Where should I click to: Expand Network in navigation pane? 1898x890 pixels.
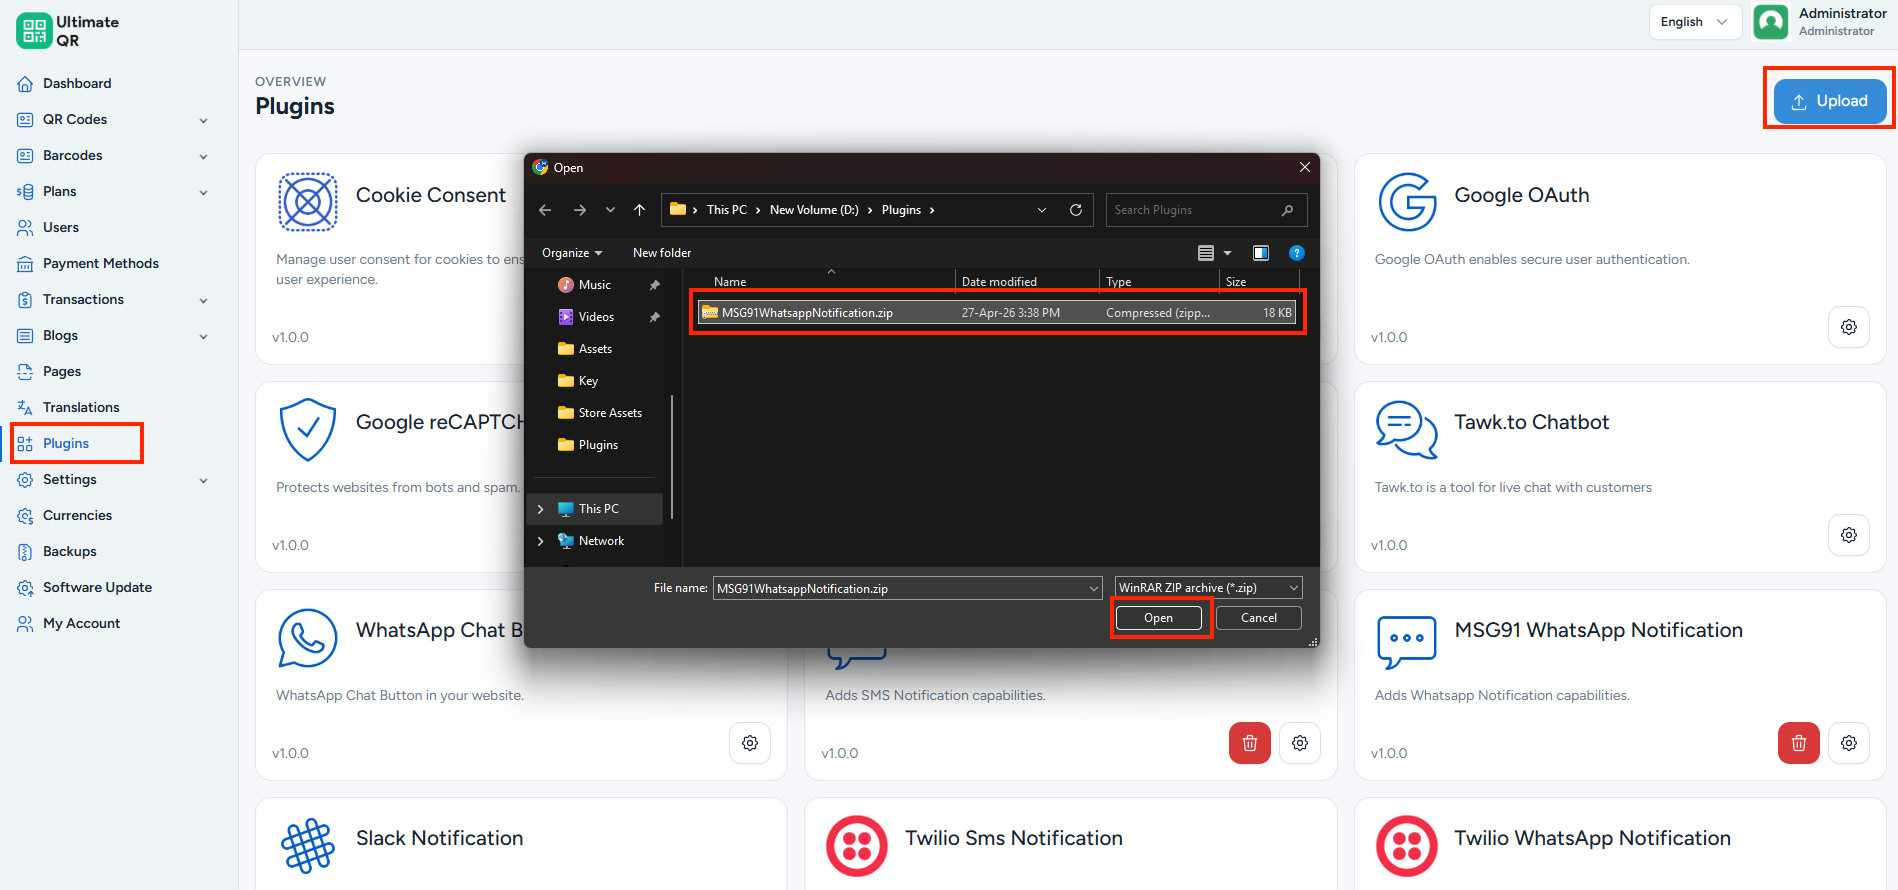pyautogui.click(x=541, y=541)
